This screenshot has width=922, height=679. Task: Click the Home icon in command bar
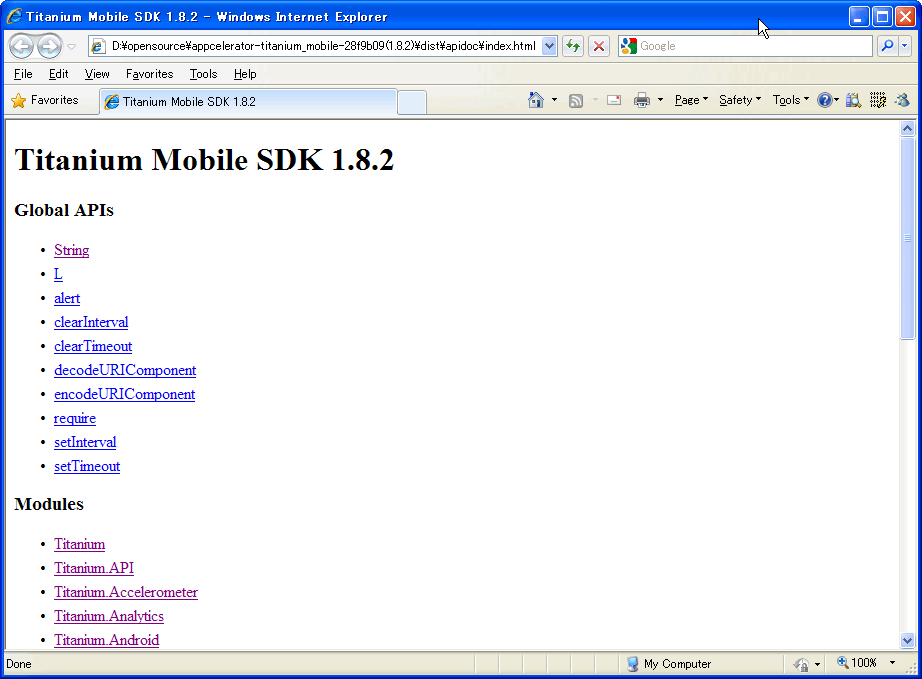[x=536, y=101]
